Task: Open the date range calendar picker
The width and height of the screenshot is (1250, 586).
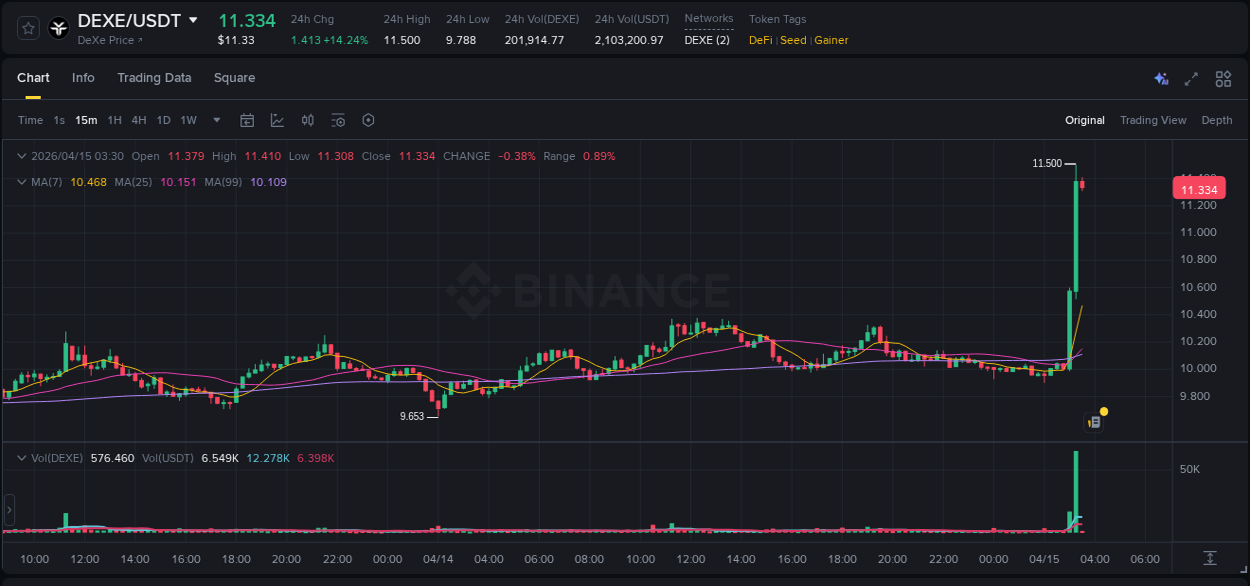Action: point(247,120)
